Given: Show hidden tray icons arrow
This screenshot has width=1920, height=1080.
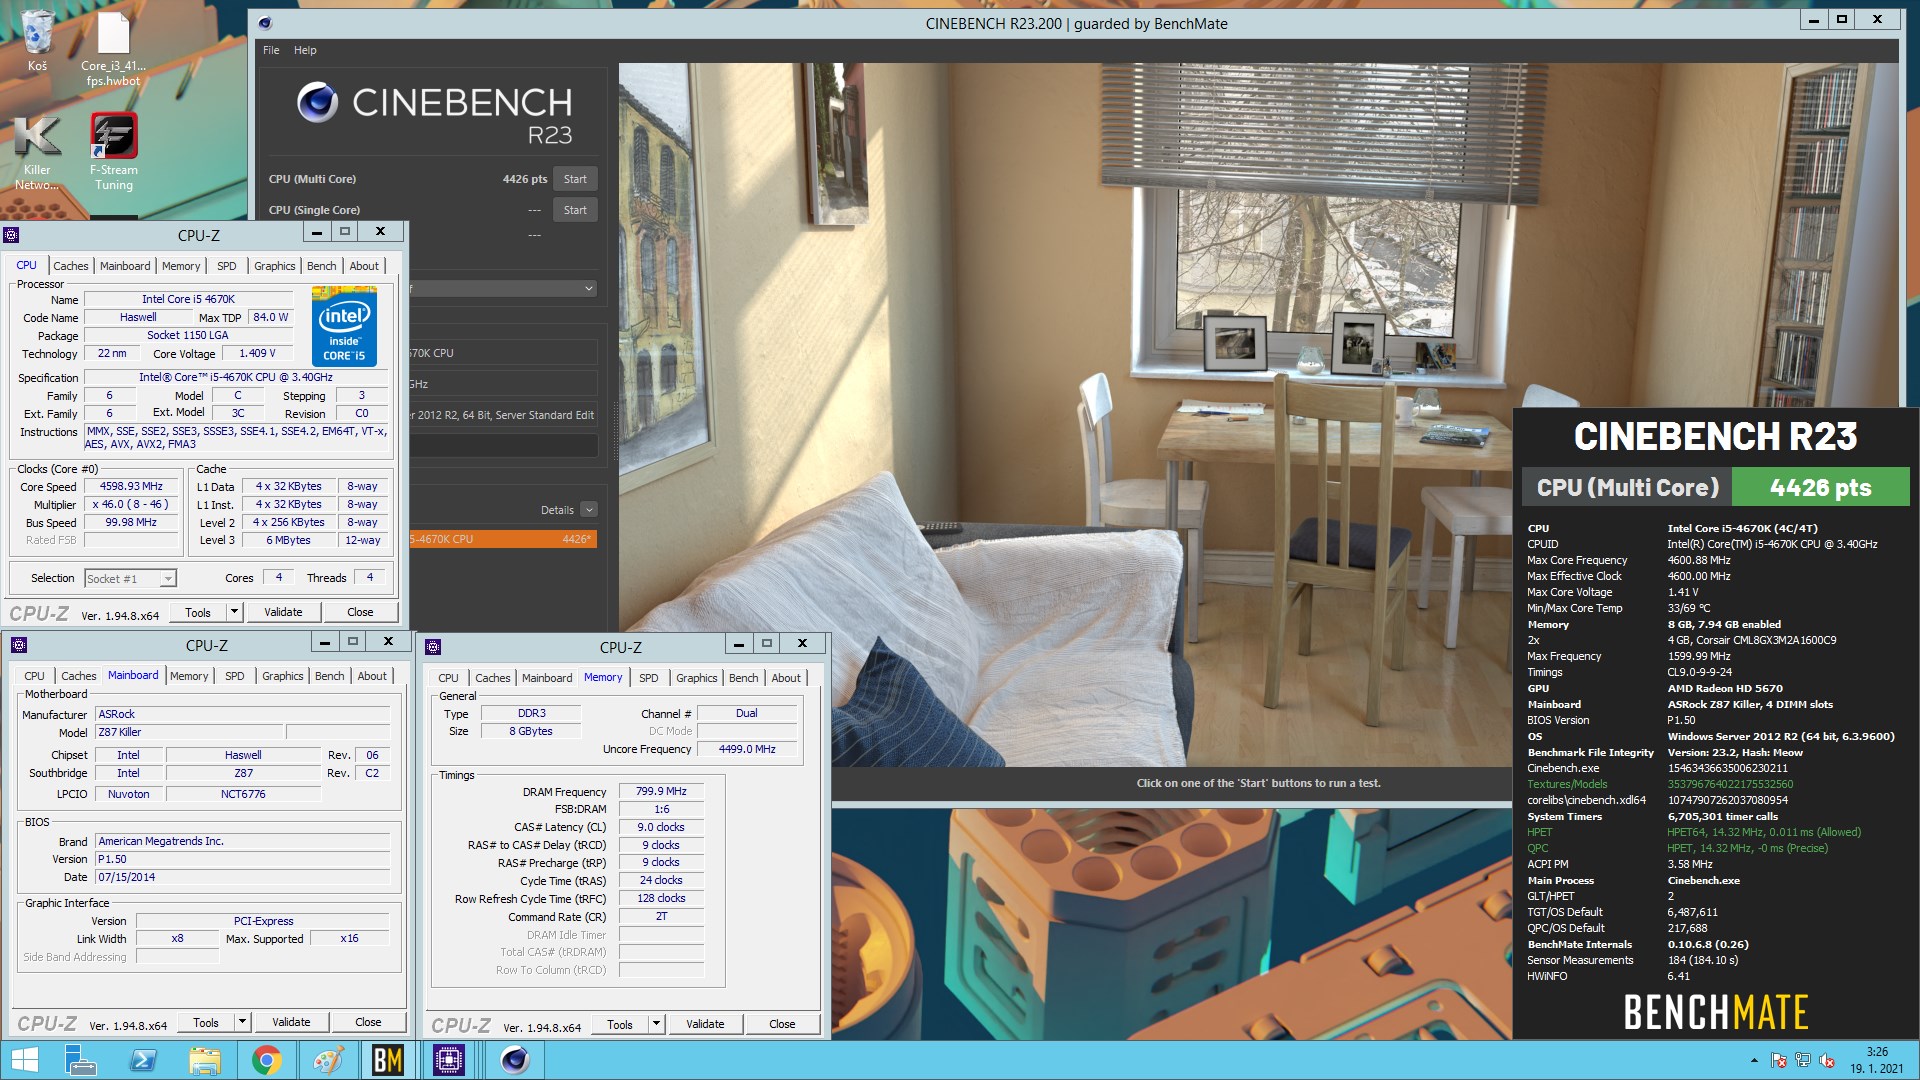Looking at the screenshot, I should (x=1753, y=1060).
